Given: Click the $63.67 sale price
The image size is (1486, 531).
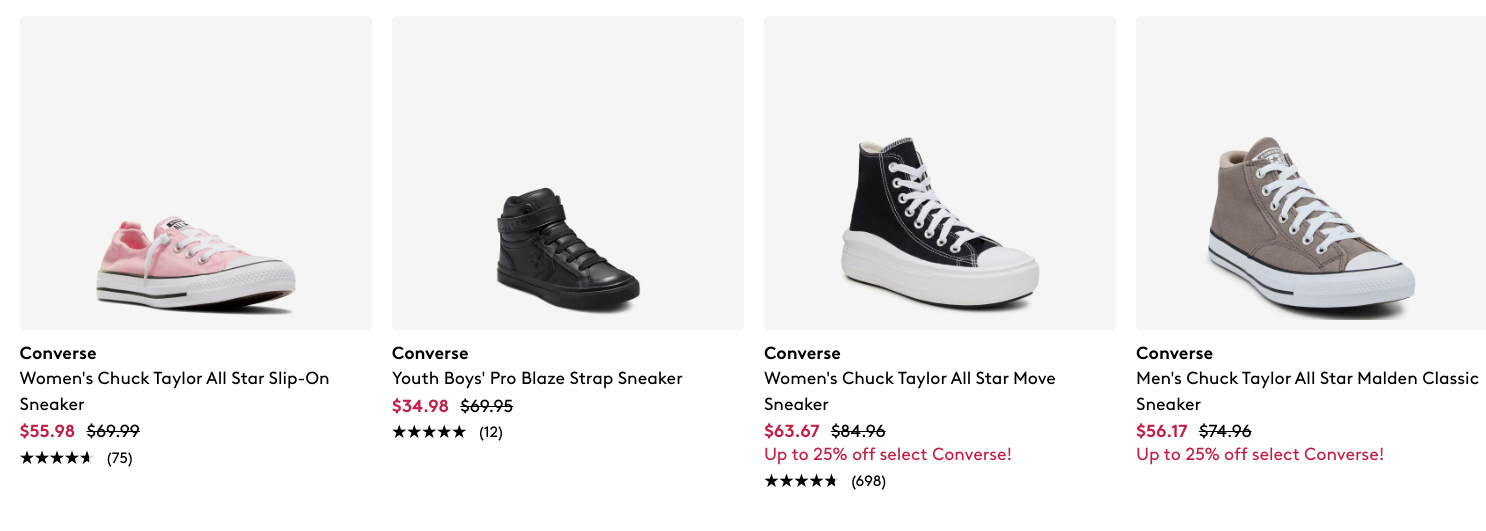Looking at the screenshot, I should pyautogui.click(x=791, y=431).
